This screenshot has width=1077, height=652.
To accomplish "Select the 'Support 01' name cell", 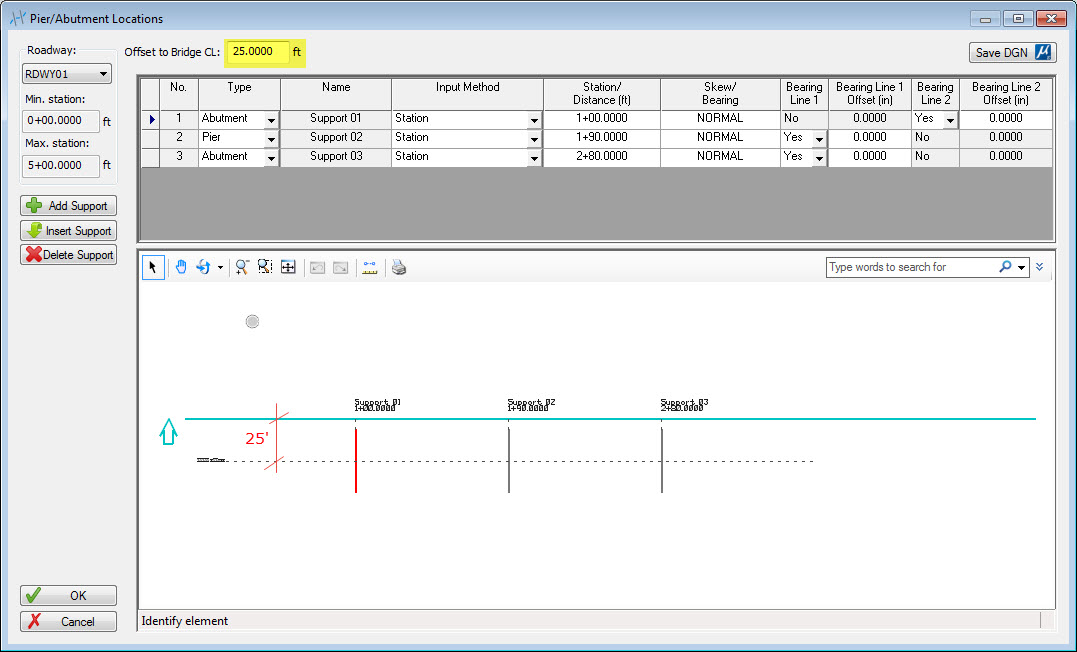I will coord(336,119).
